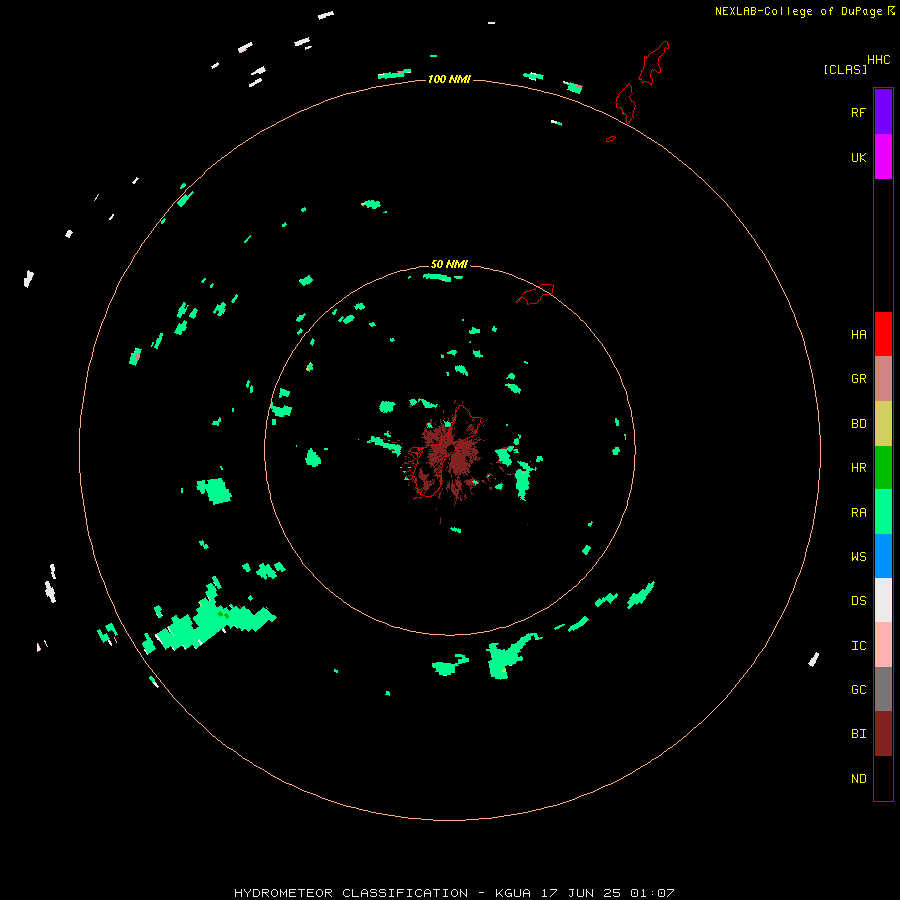Select the IC light pink legend swatch

click(x=883, y=645)
